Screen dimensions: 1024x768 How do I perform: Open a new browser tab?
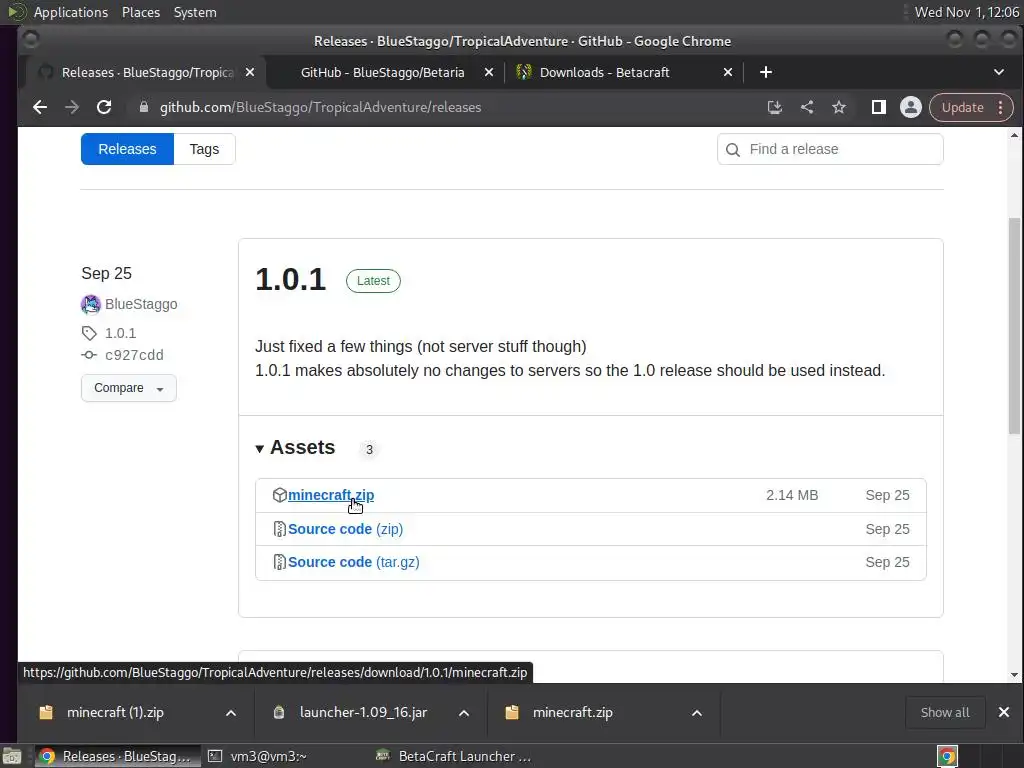coord(766,72)
